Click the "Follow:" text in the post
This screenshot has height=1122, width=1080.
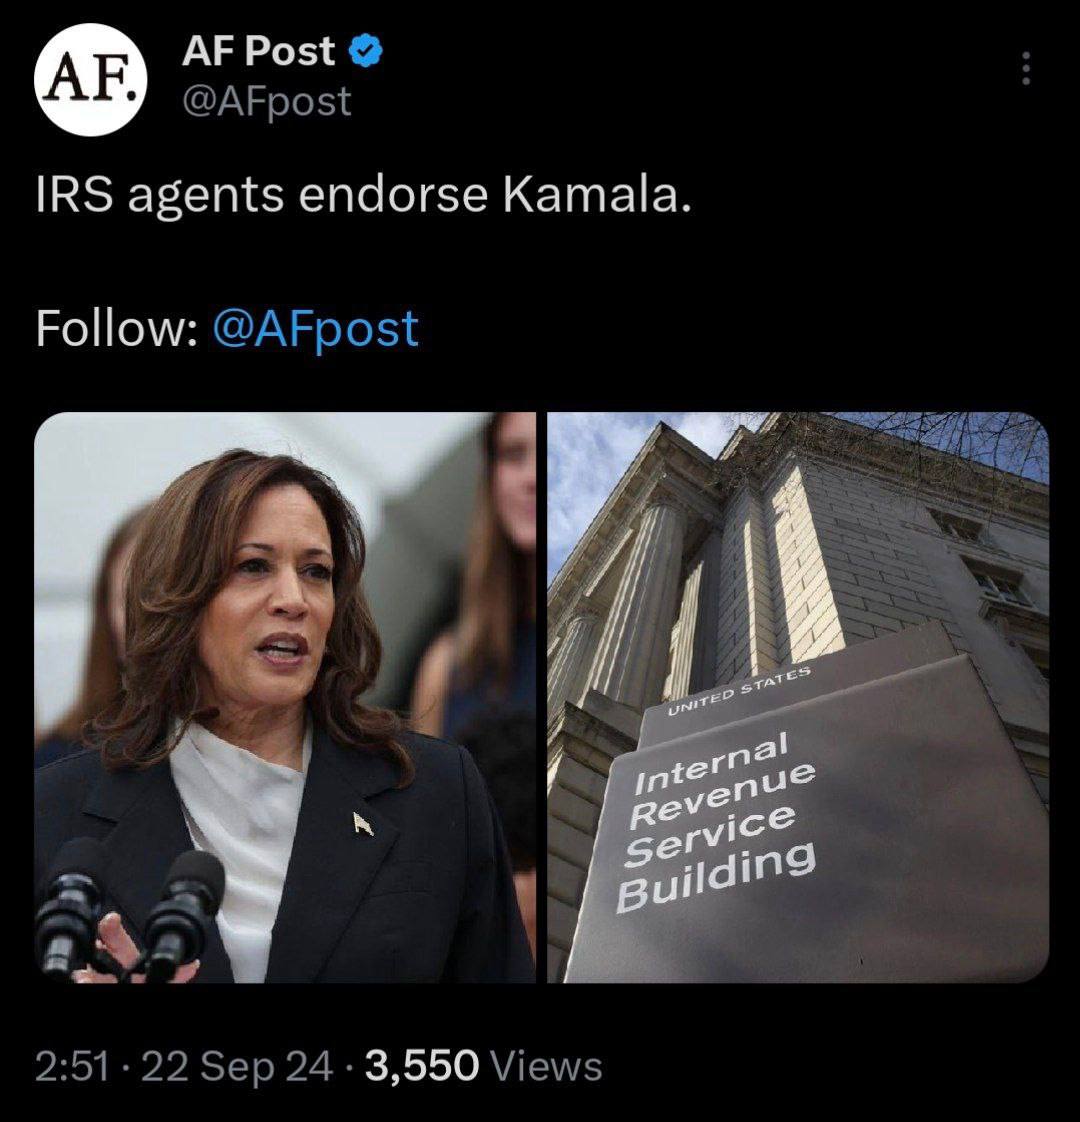click(117, 328)
